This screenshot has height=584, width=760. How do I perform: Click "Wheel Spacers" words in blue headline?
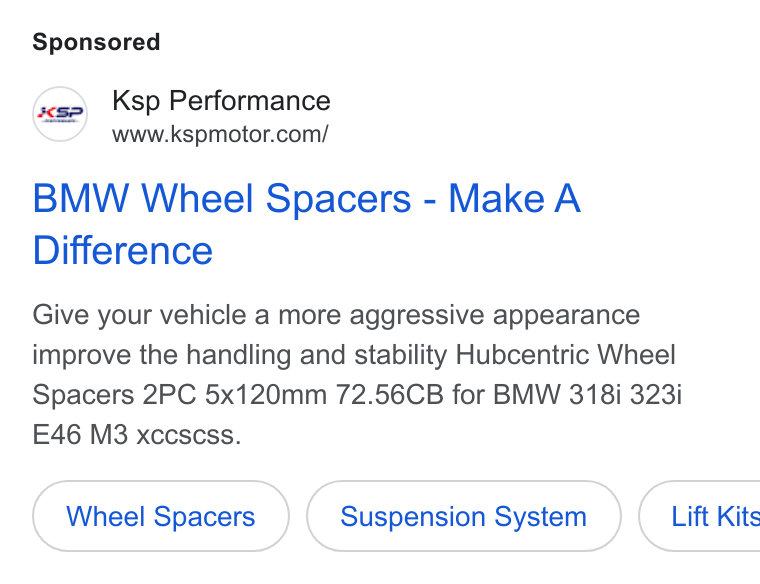click(x=276, y=198)
